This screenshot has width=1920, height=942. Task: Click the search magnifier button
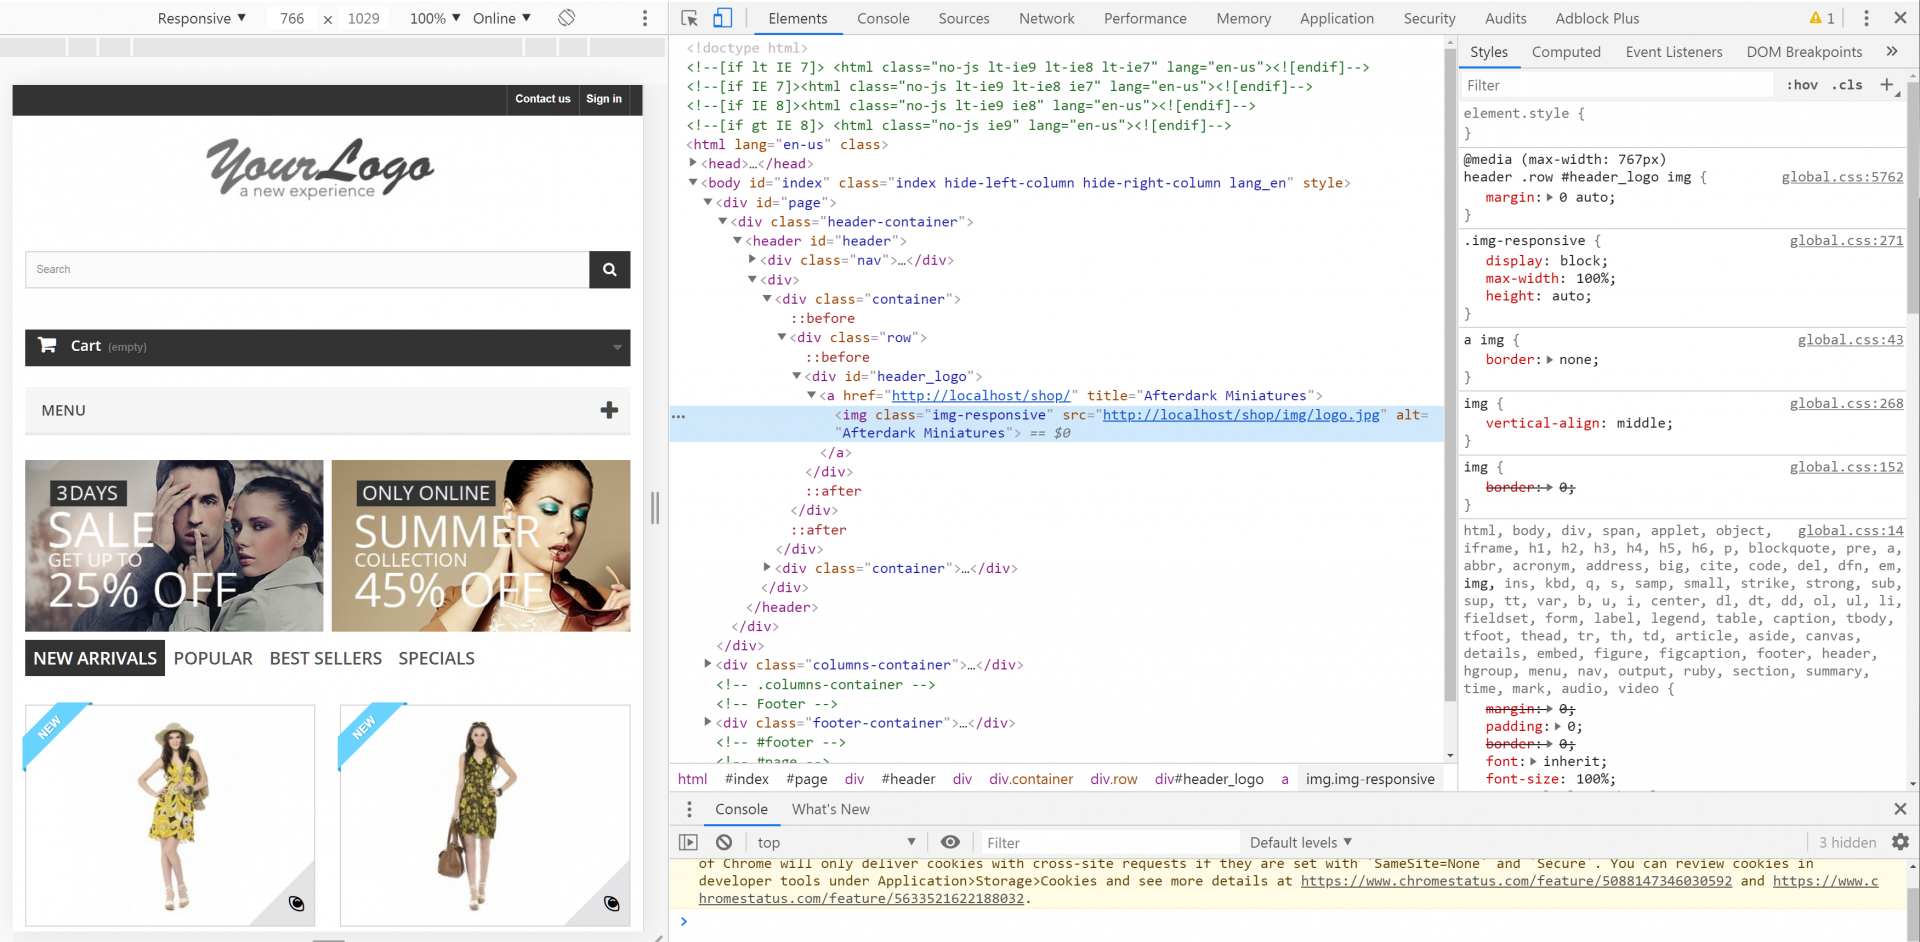609,269
